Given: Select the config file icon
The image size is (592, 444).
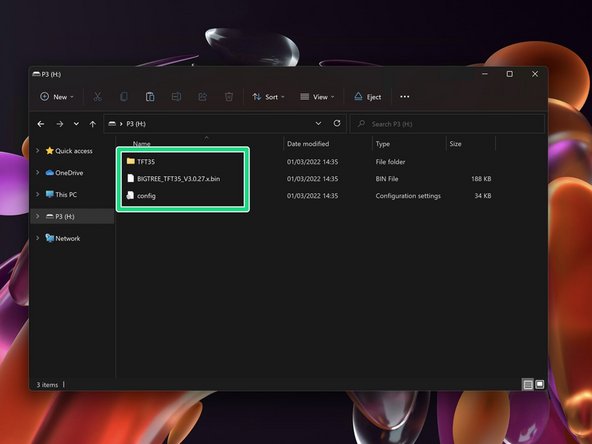Looking at the screenshot, I should pos(130,195).
